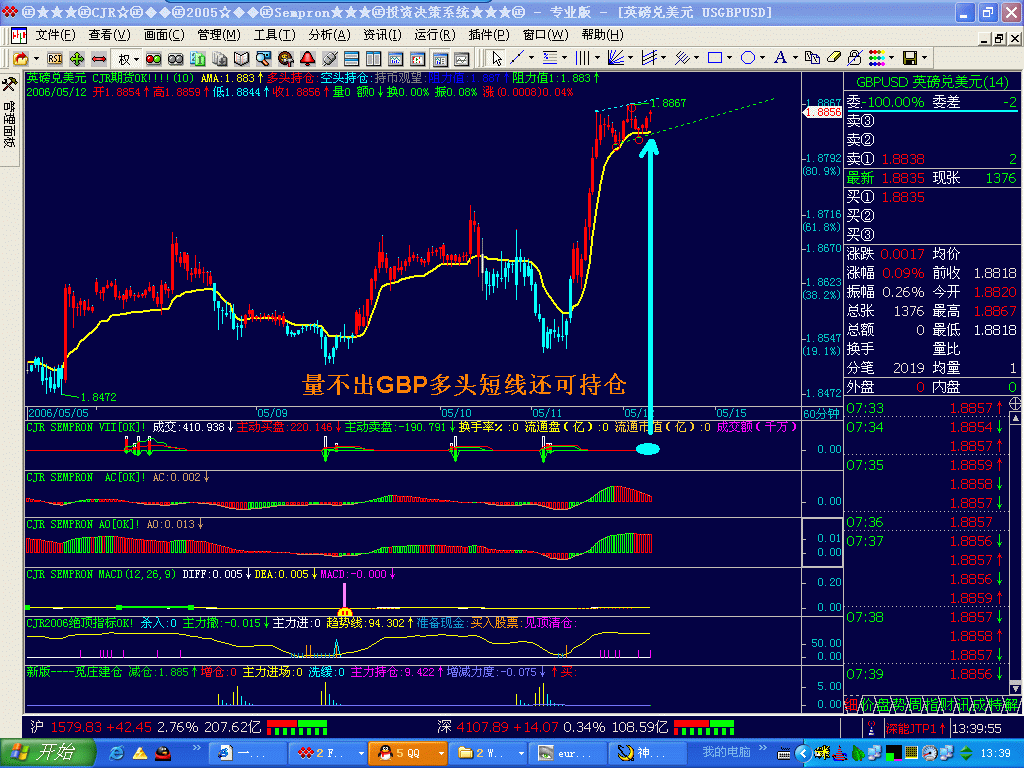
Task: Select the line drawing tool
Action: click(517, 58)
